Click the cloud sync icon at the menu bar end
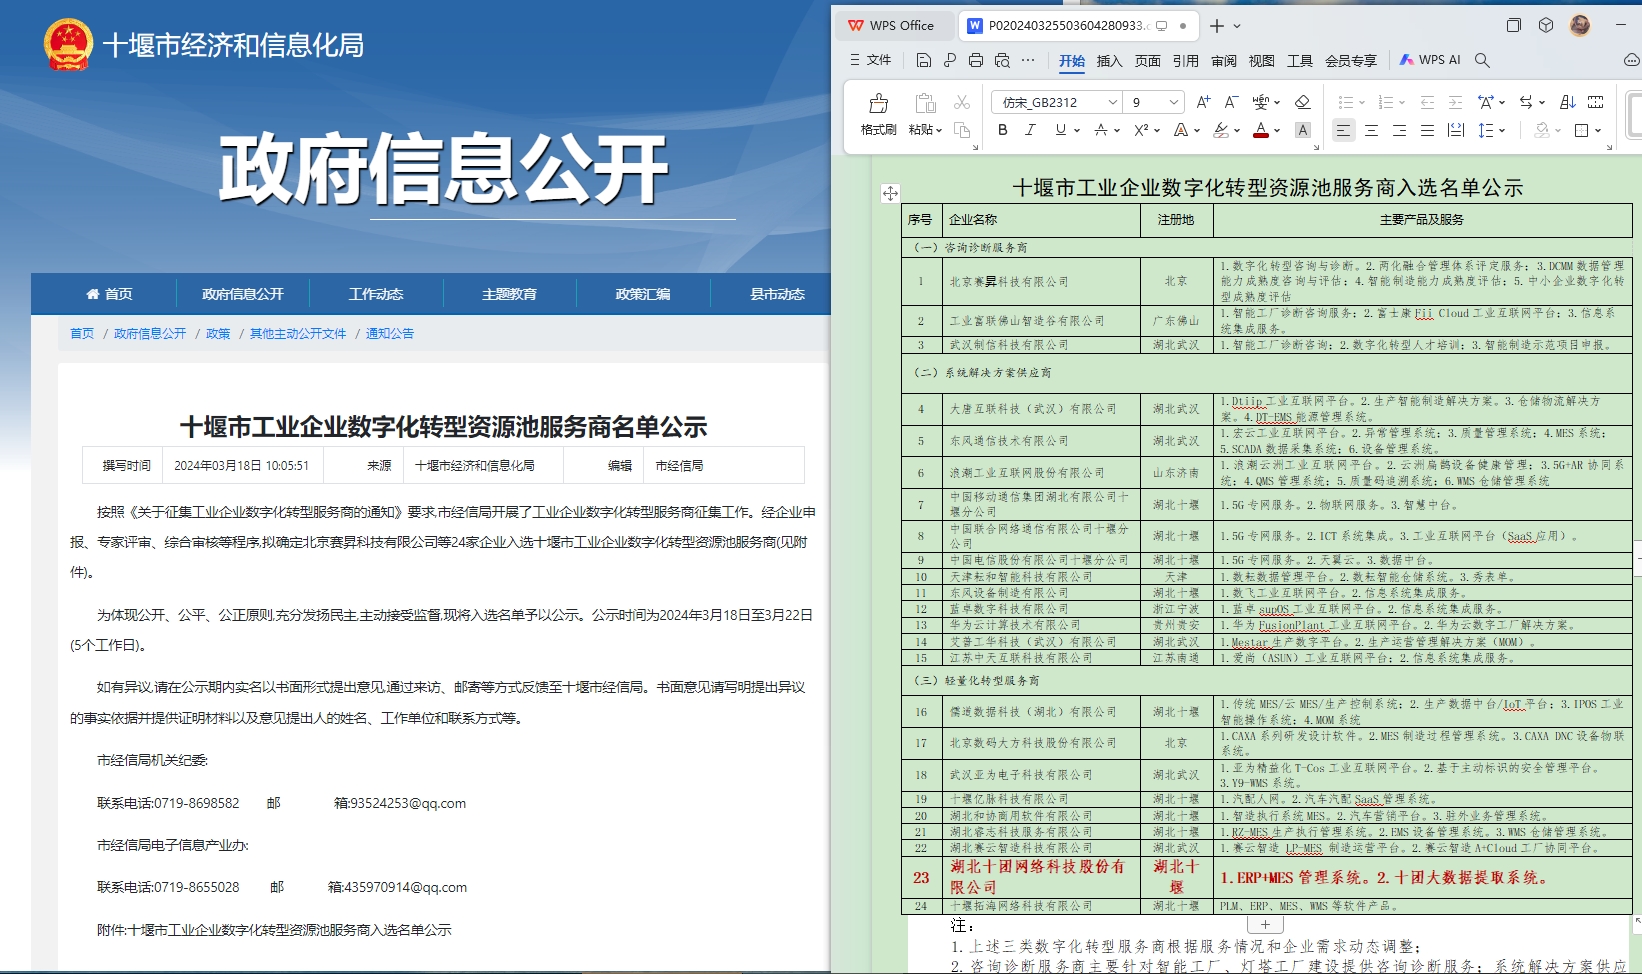 (x=1631, y=60)
